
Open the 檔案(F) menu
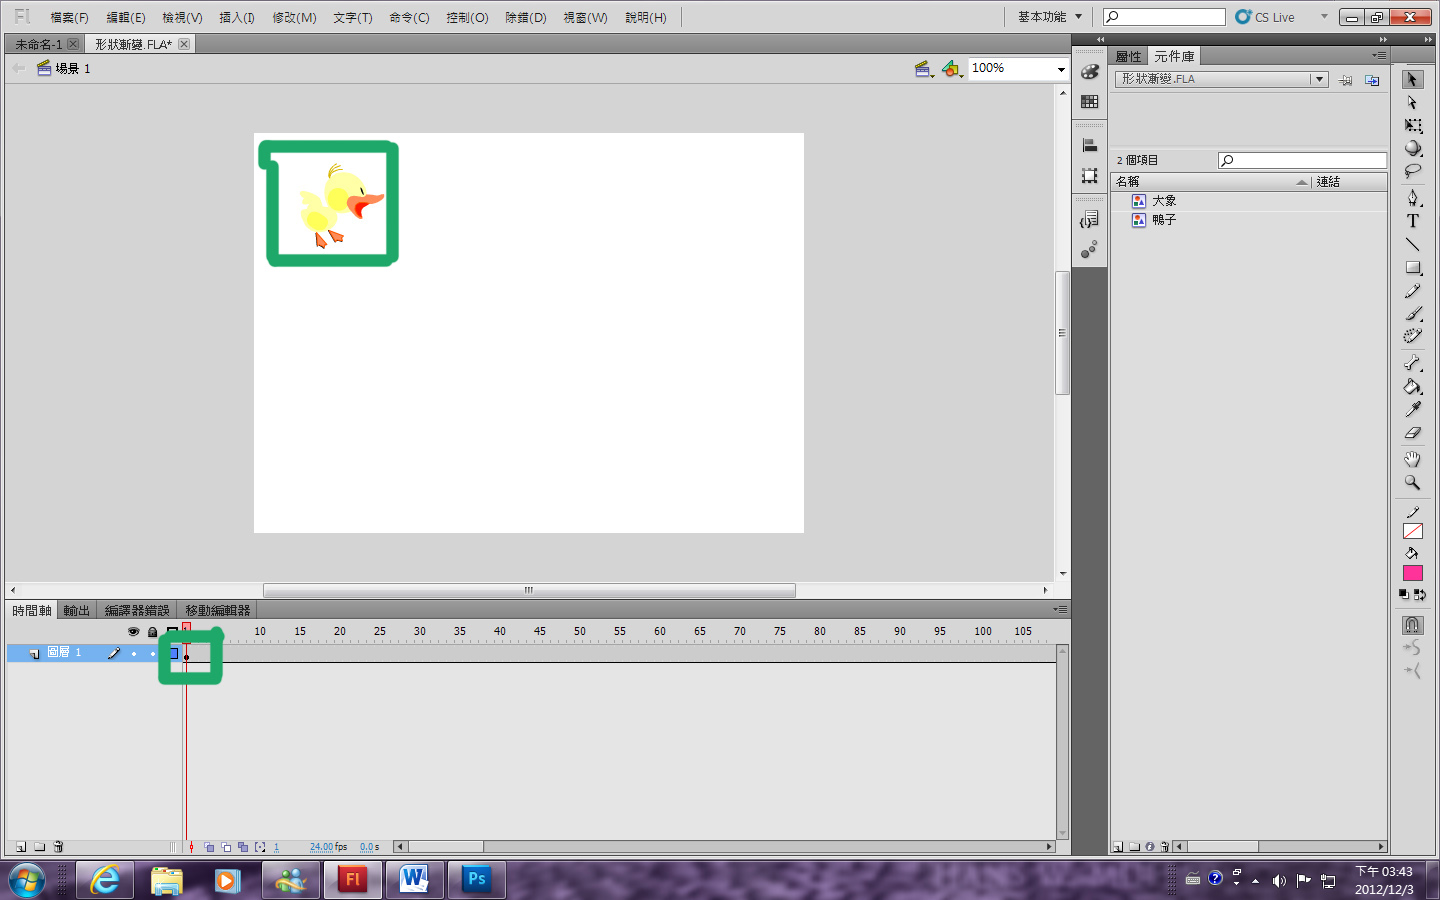(69, 18)
